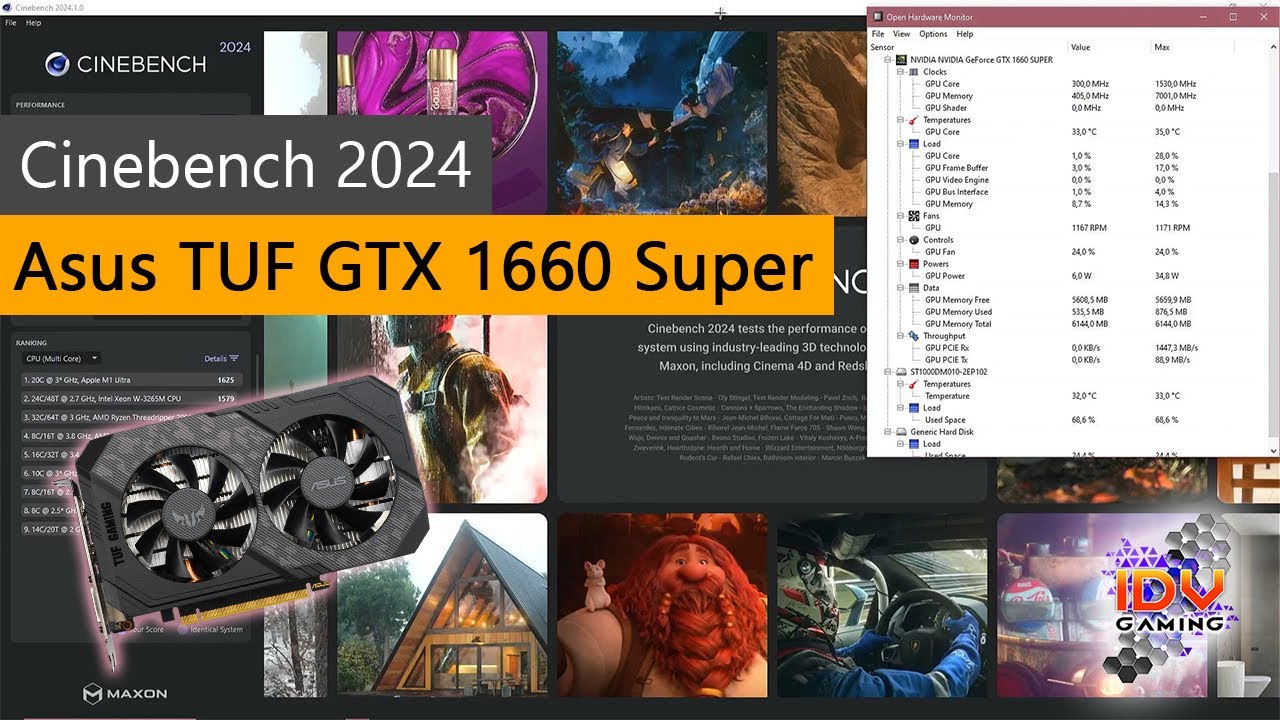Viewport: 1280px width, 720px height.
Task: Open the Help menu in Cinebench
Action: [33, 22]
